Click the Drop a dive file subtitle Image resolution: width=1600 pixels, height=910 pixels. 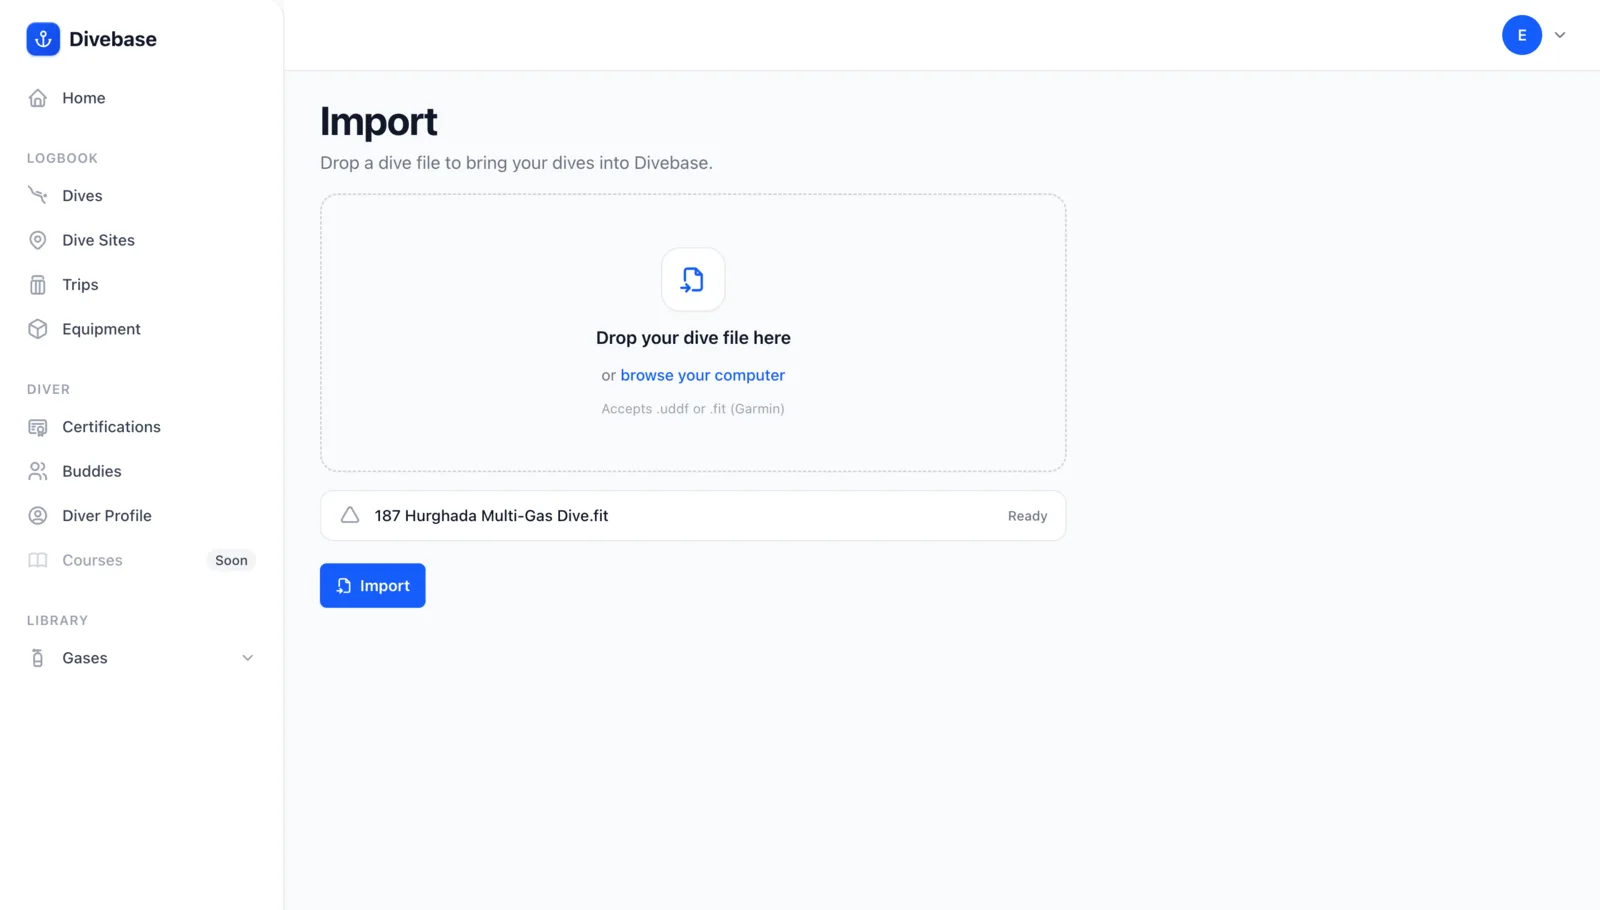(516, 163)
